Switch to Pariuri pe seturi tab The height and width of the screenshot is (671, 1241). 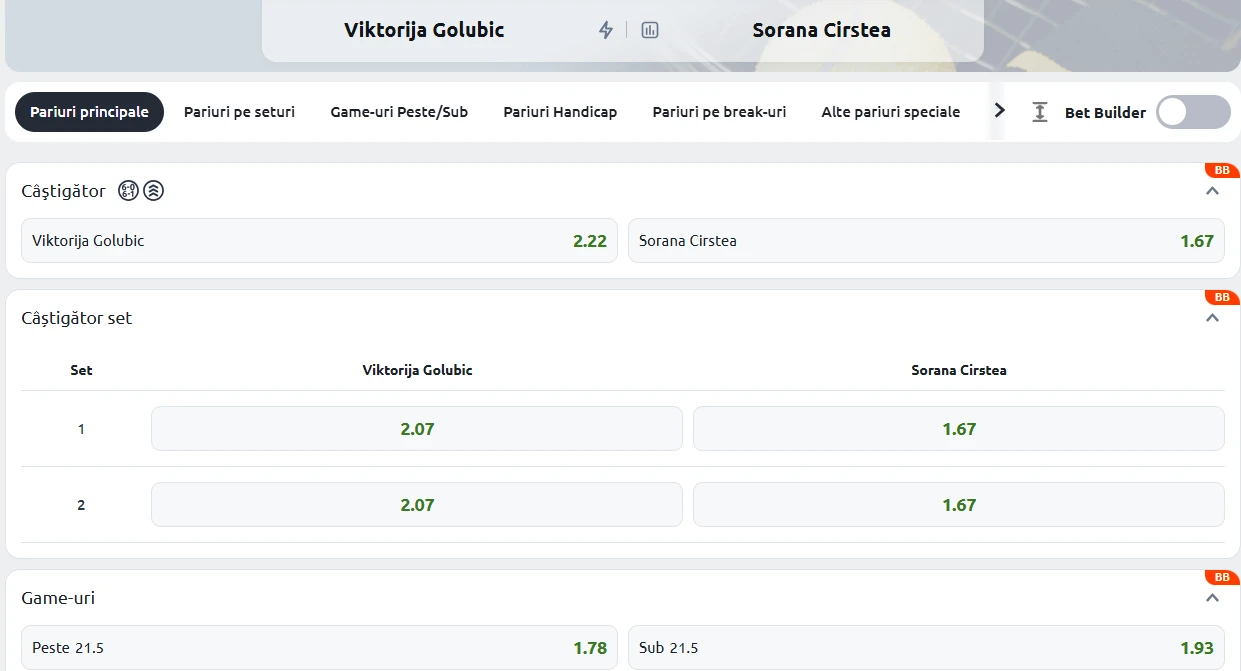tap(239, 112)
